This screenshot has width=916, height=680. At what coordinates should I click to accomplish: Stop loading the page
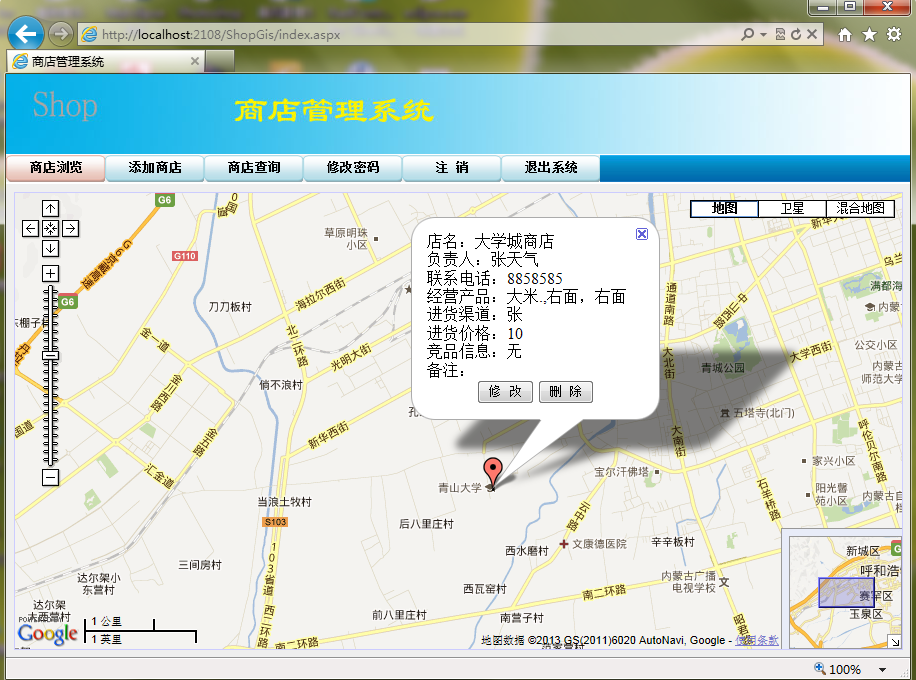coord(812,34)
